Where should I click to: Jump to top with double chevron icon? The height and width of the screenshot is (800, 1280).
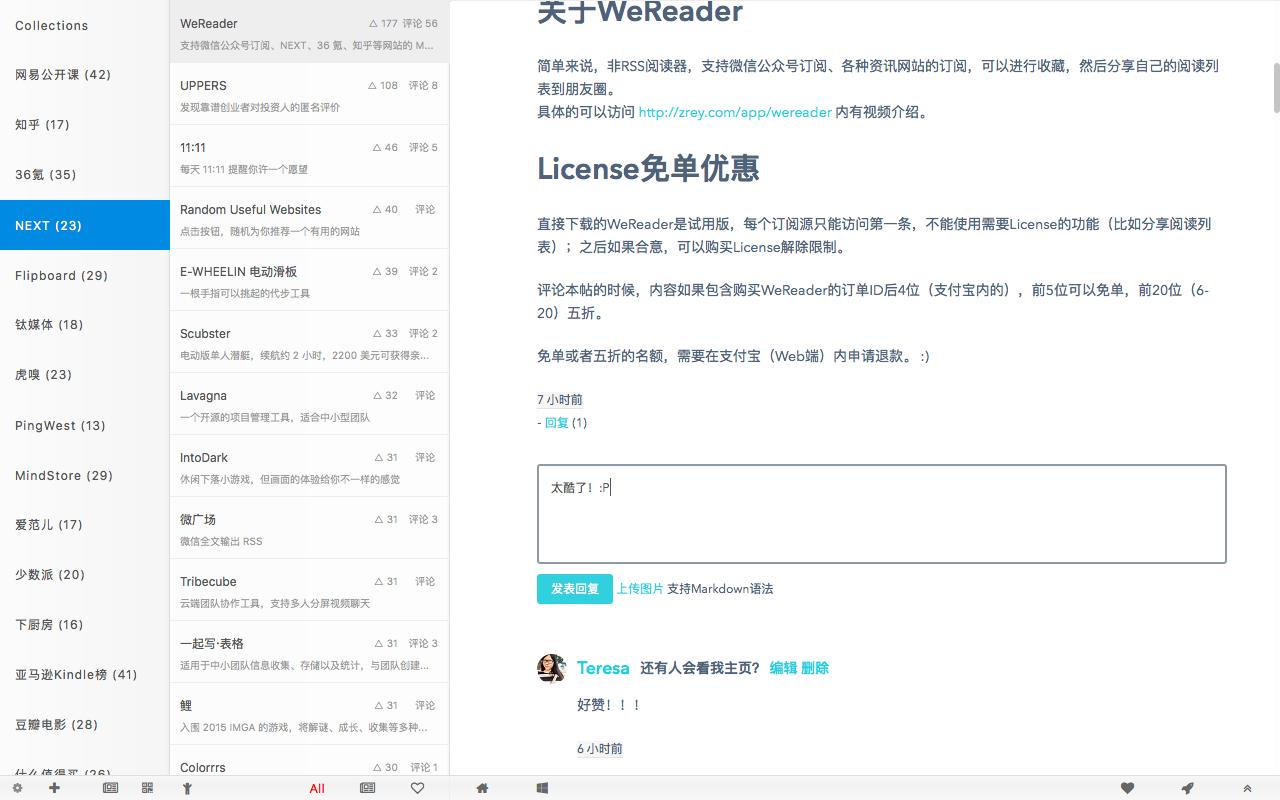tap(1247, 788)
